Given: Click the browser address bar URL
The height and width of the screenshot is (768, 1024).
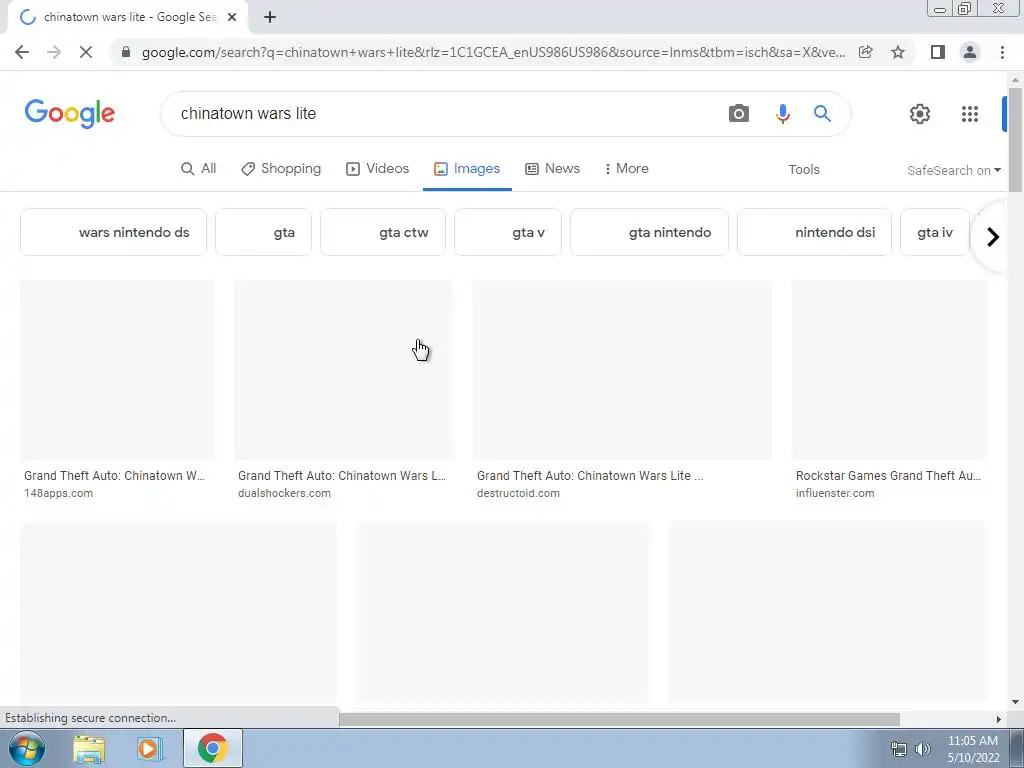Looking at the screenshot, I should tap(493, 52).
